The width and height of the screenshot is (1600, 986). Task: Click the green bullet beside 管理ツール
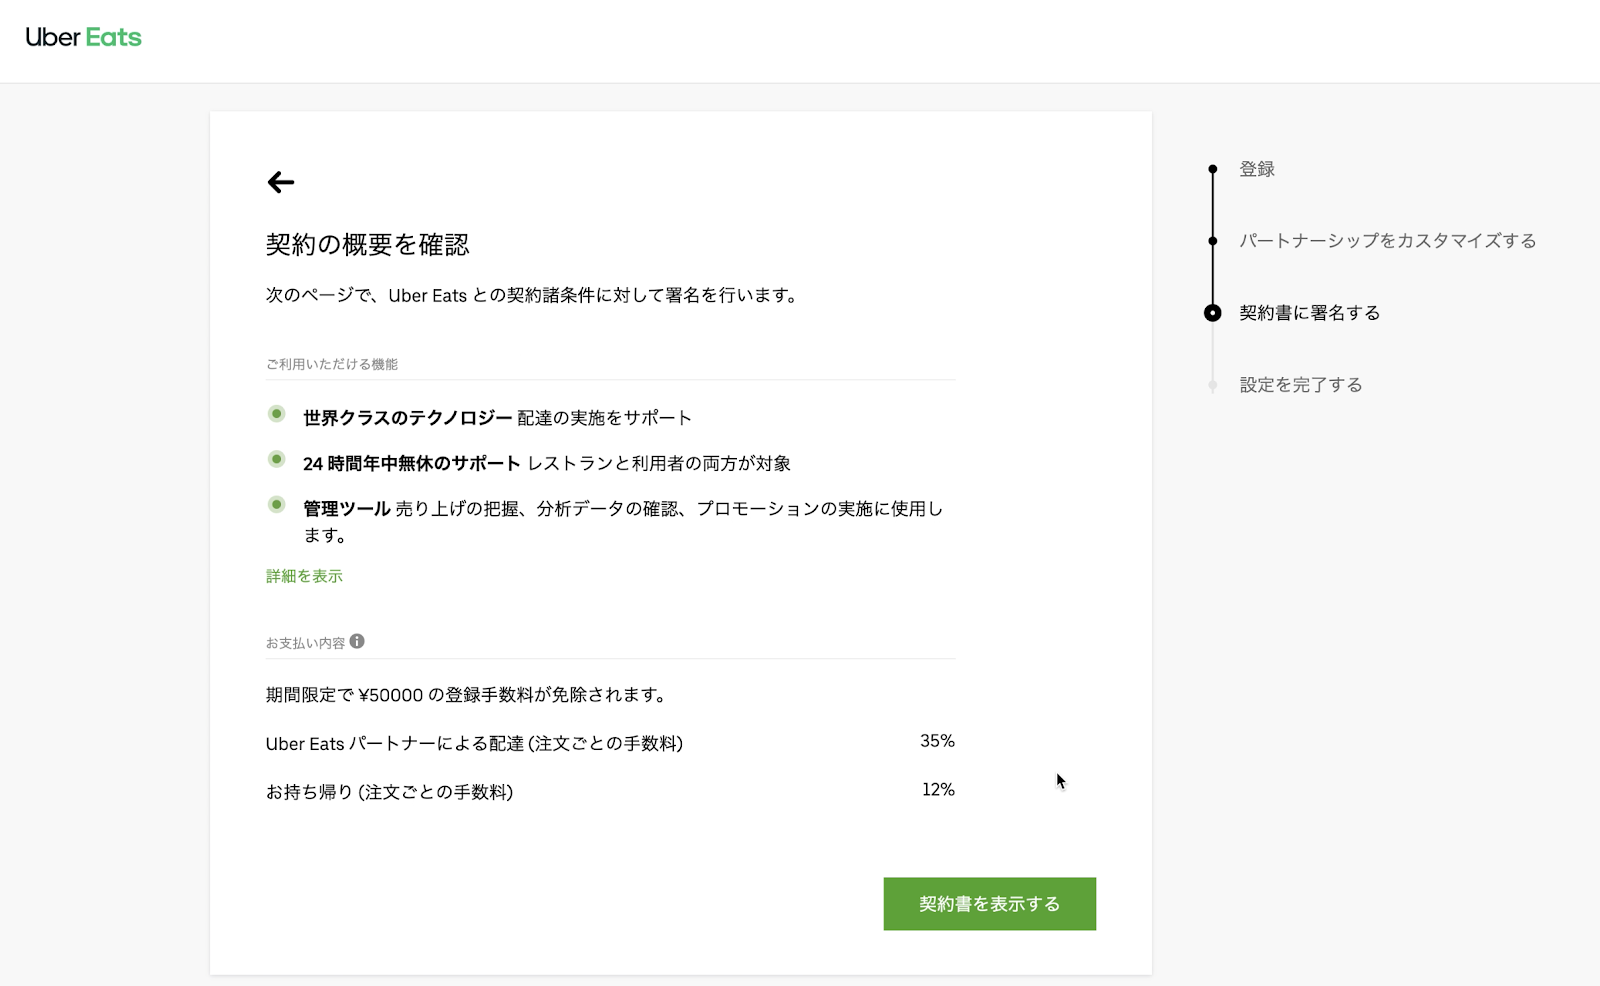[276, 502]
